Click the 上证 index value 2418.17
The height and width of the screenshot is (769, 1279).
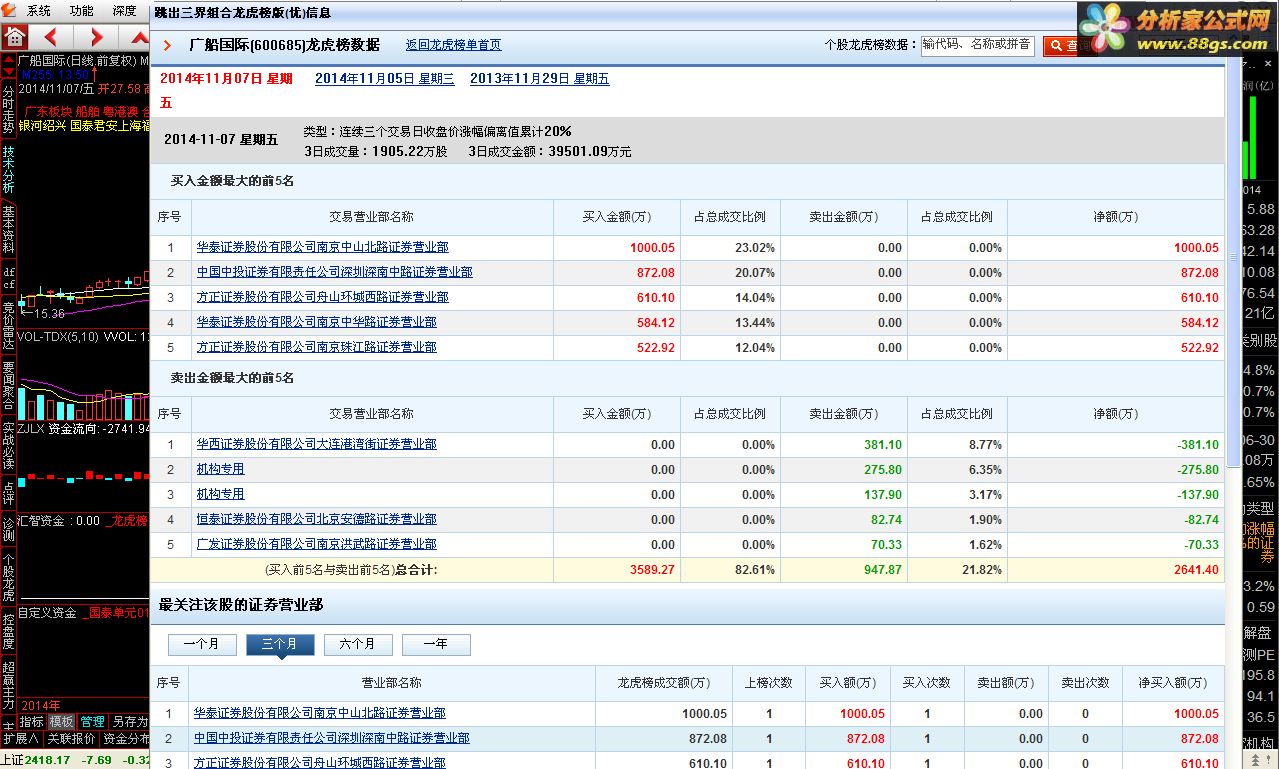(x=47, y=760)
